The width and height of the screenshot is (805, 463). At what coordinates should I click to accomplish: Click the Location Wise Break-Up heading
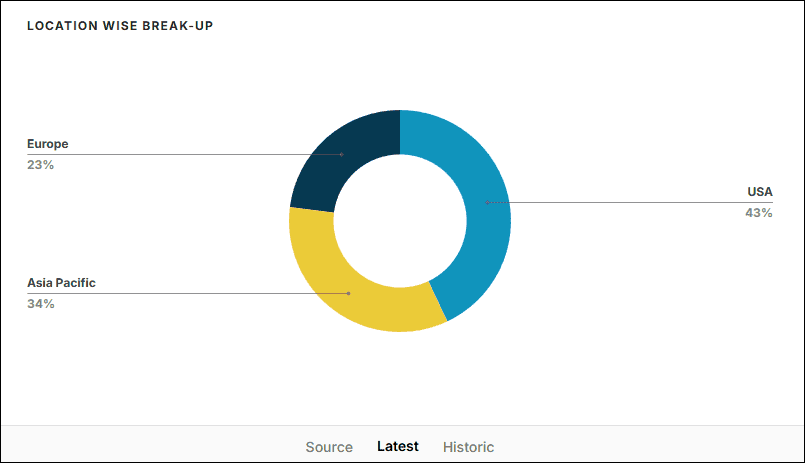(120, 26)
